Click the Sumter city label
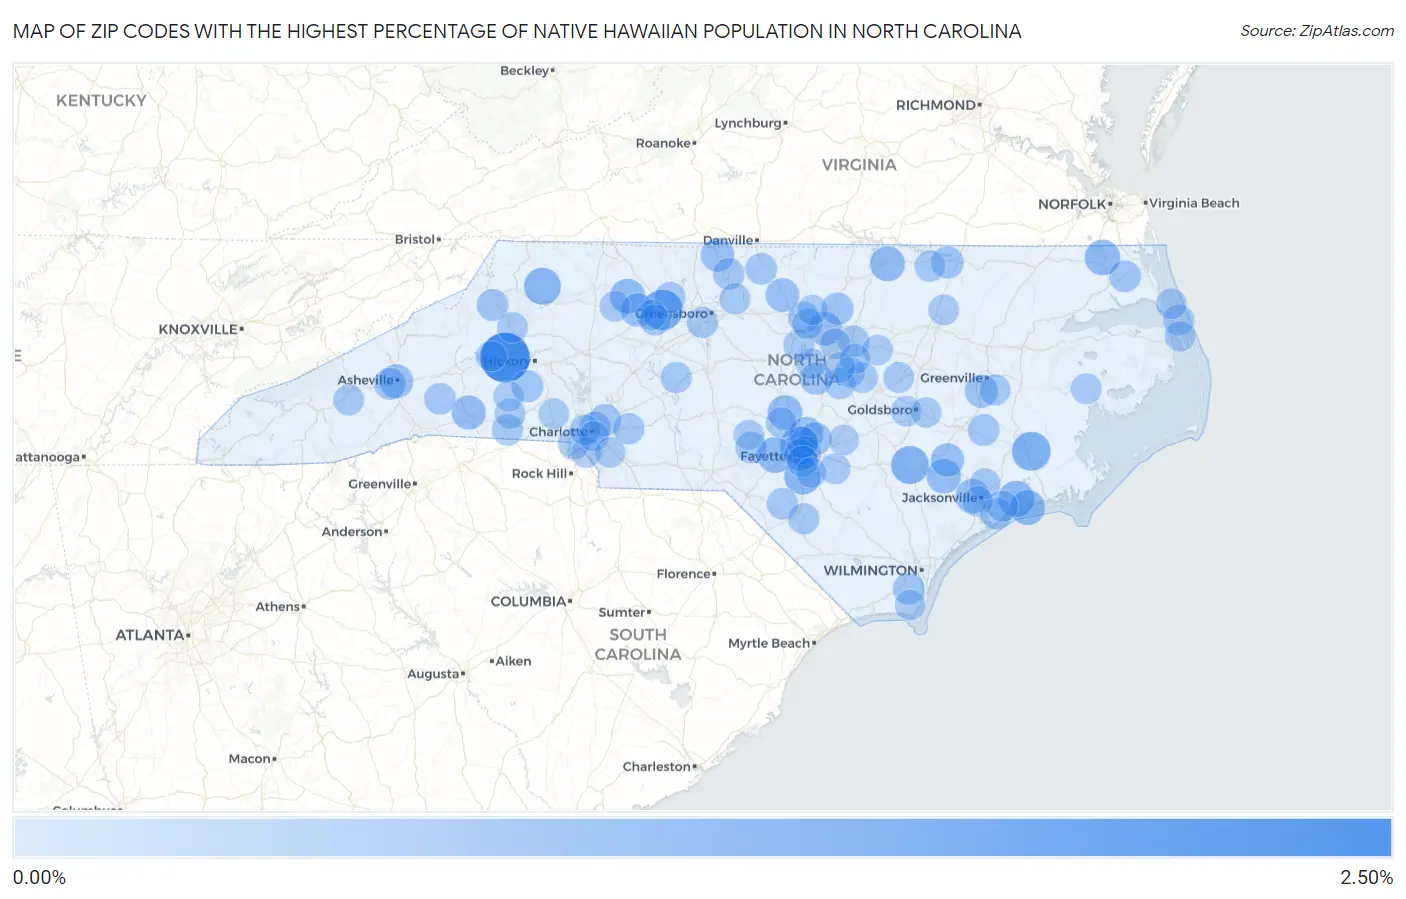 click(622, 613)
